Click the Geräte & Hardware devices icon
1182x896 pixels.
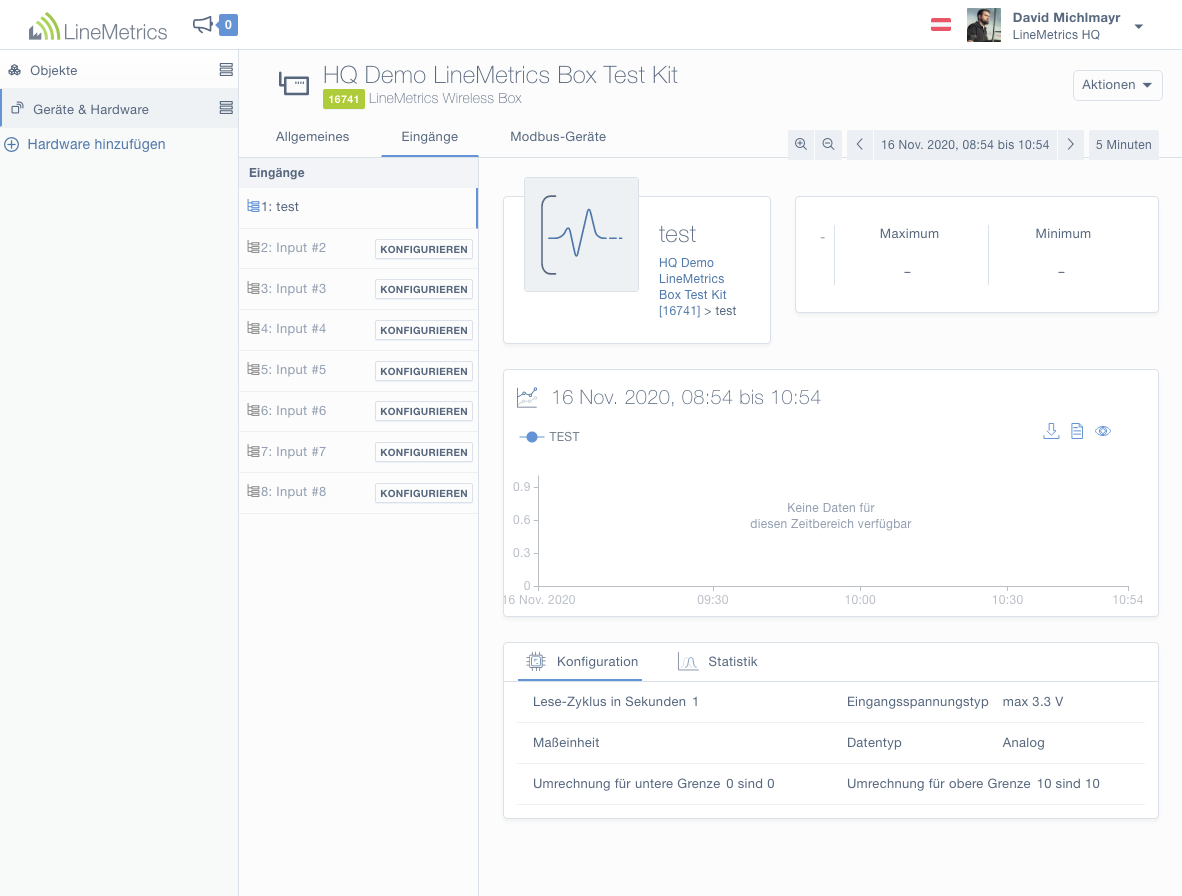17,109
